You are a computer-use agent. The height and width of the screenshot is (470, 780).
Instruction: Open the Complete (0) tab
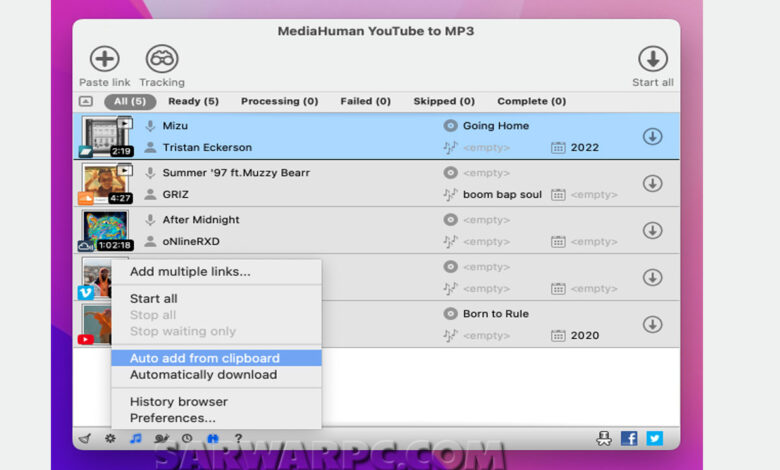point(532,101)
